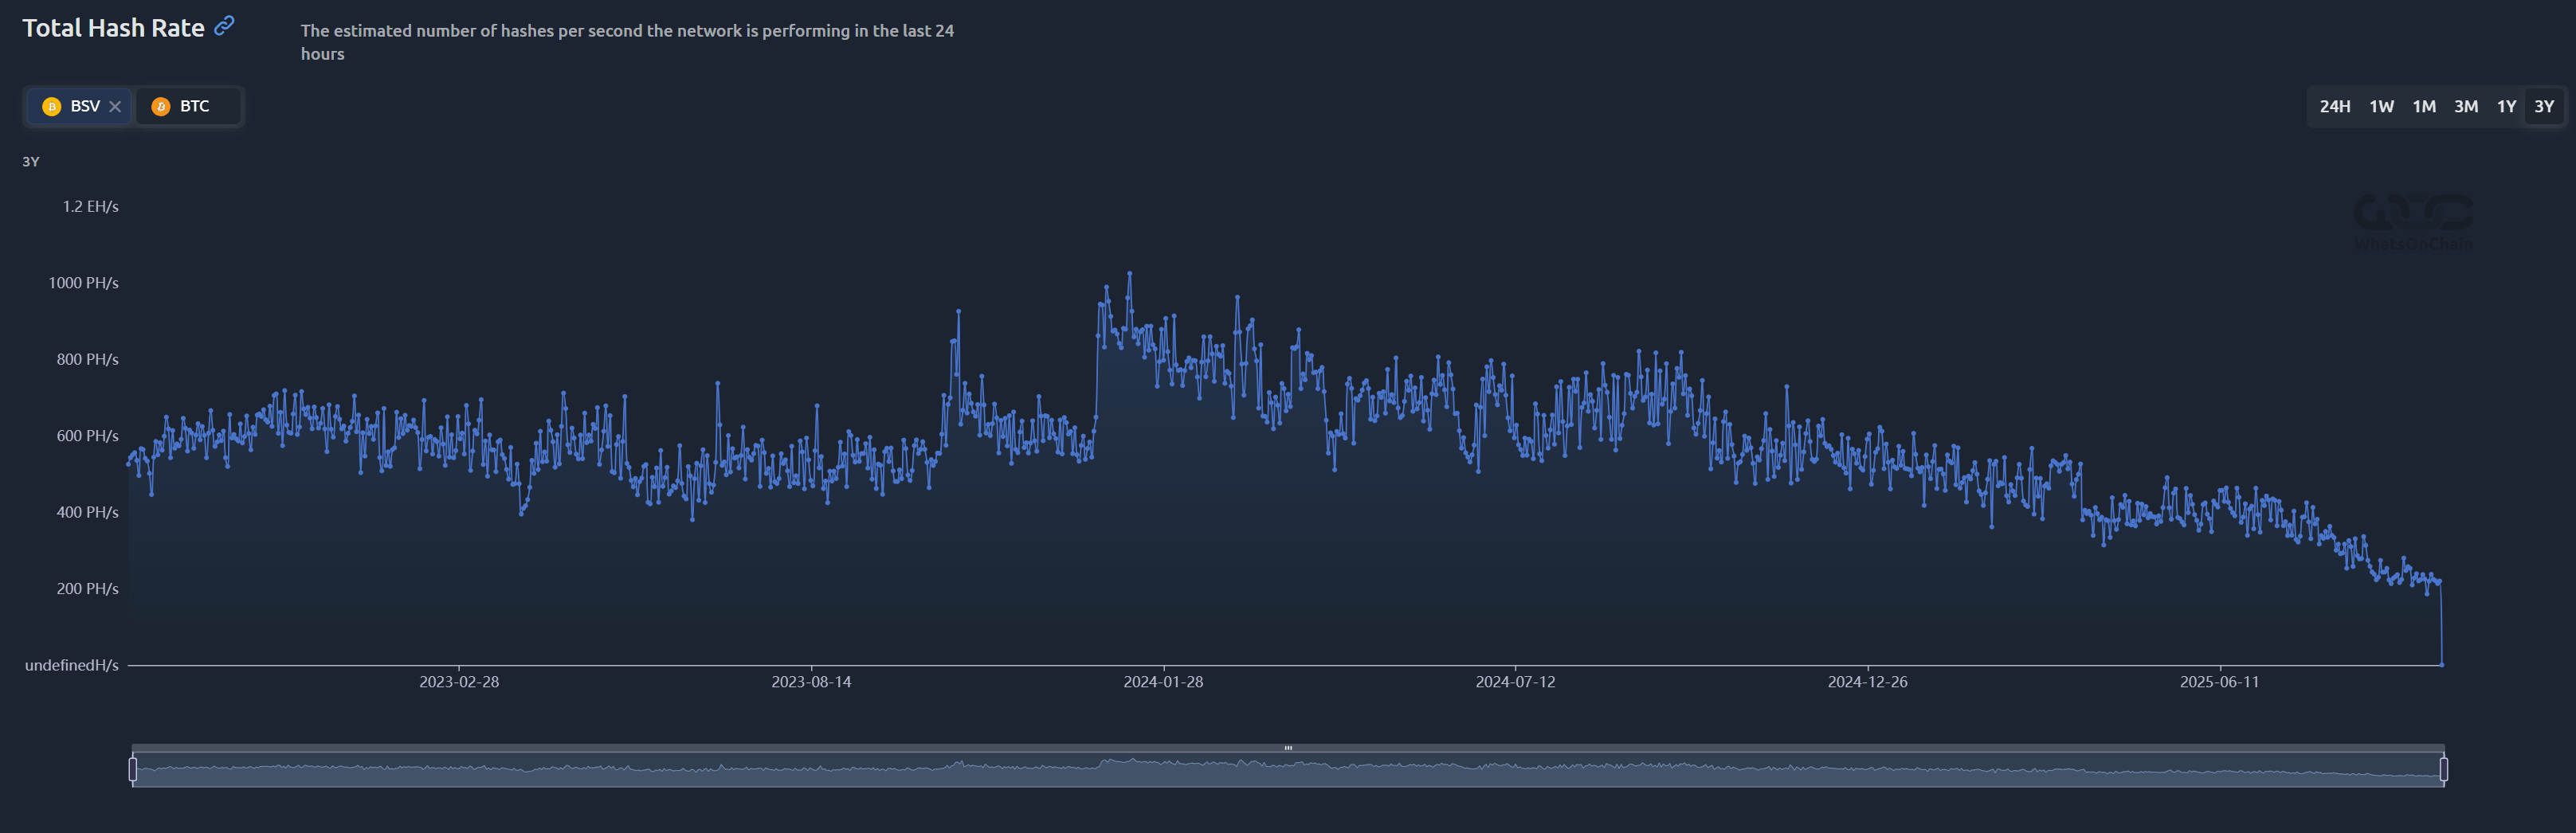
Task: Click the 2024-01-28 axis date label
Action: [x=1163, y=682]
